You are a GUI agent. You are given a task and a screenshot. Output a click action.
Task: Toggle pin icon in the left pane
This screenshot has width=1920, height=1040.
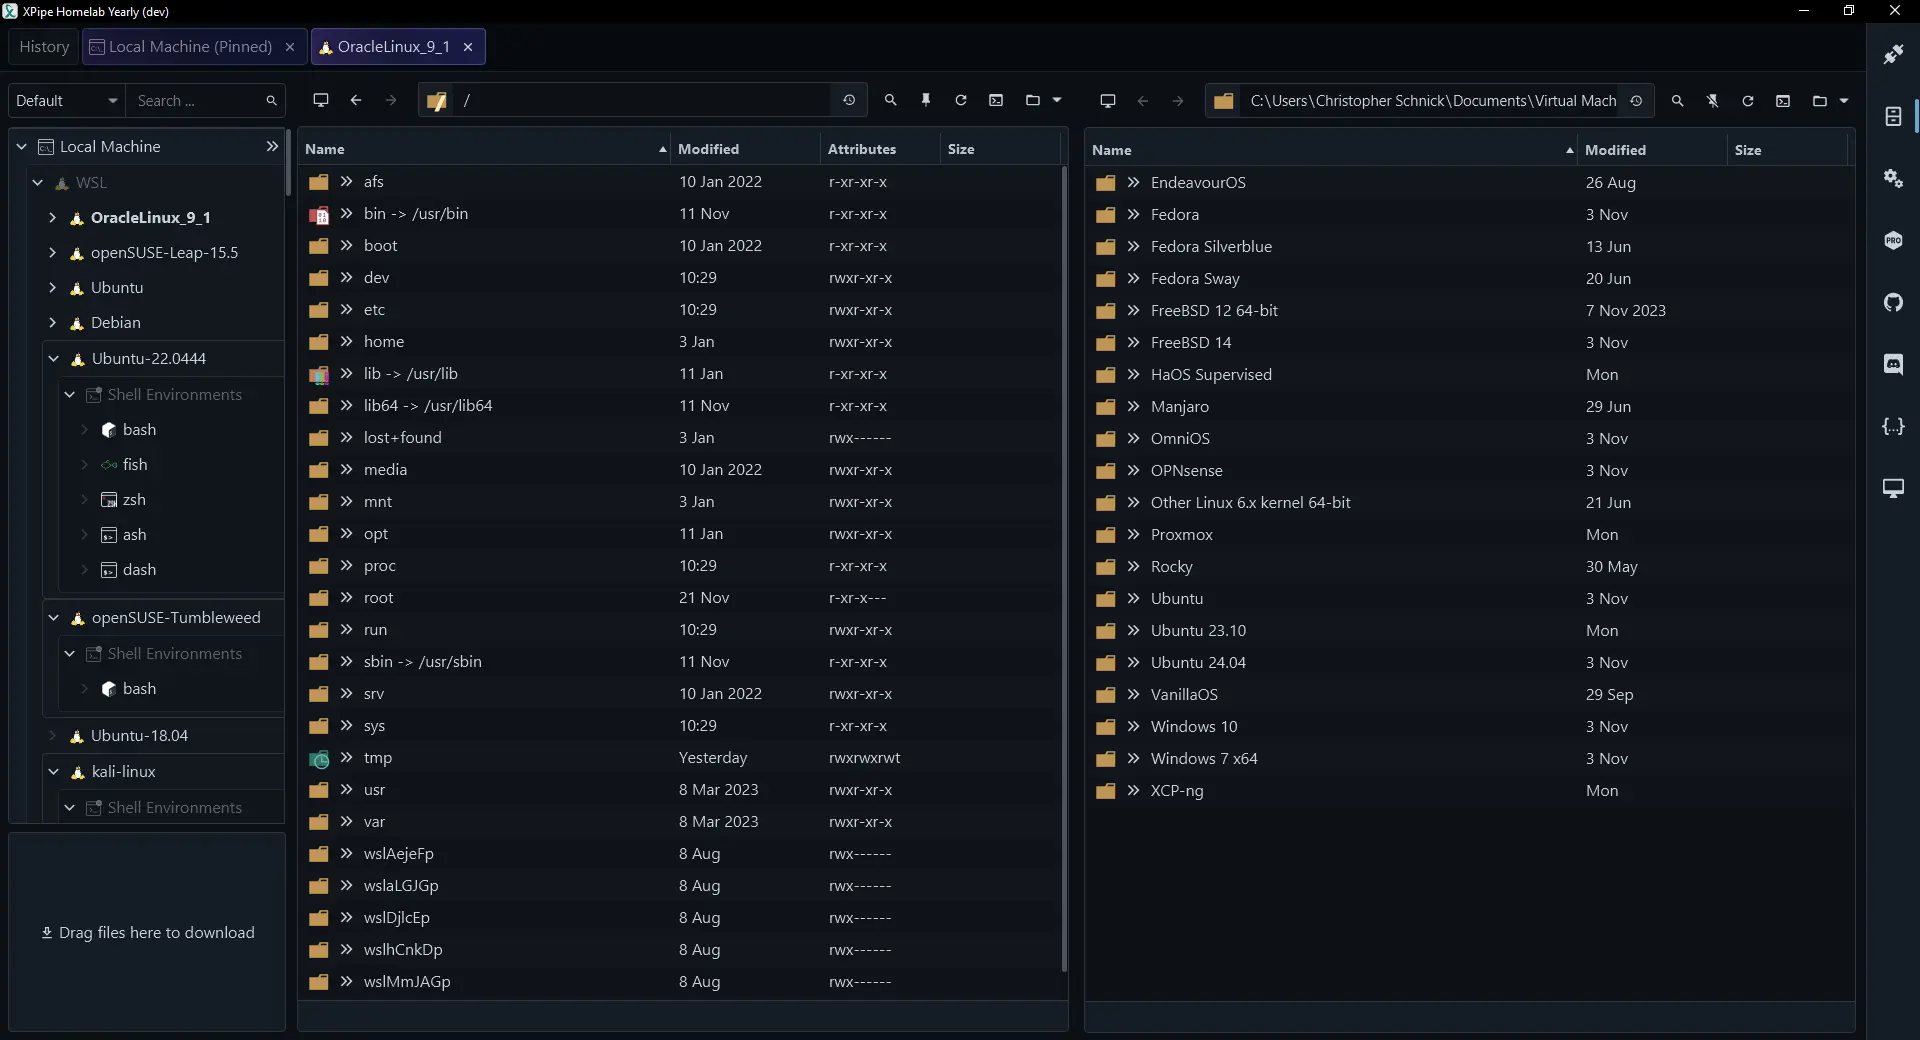click(x=926, y=100)
